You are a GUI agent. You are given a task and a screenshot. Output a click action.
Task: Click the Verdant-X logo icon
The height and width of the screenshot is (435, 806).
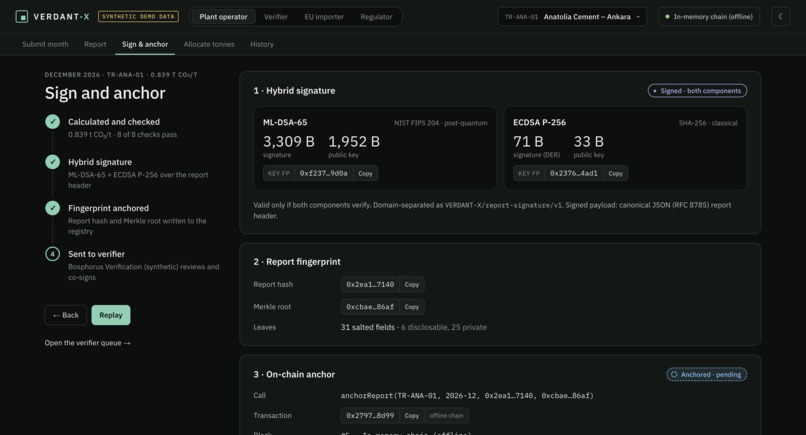click(22, 16)
